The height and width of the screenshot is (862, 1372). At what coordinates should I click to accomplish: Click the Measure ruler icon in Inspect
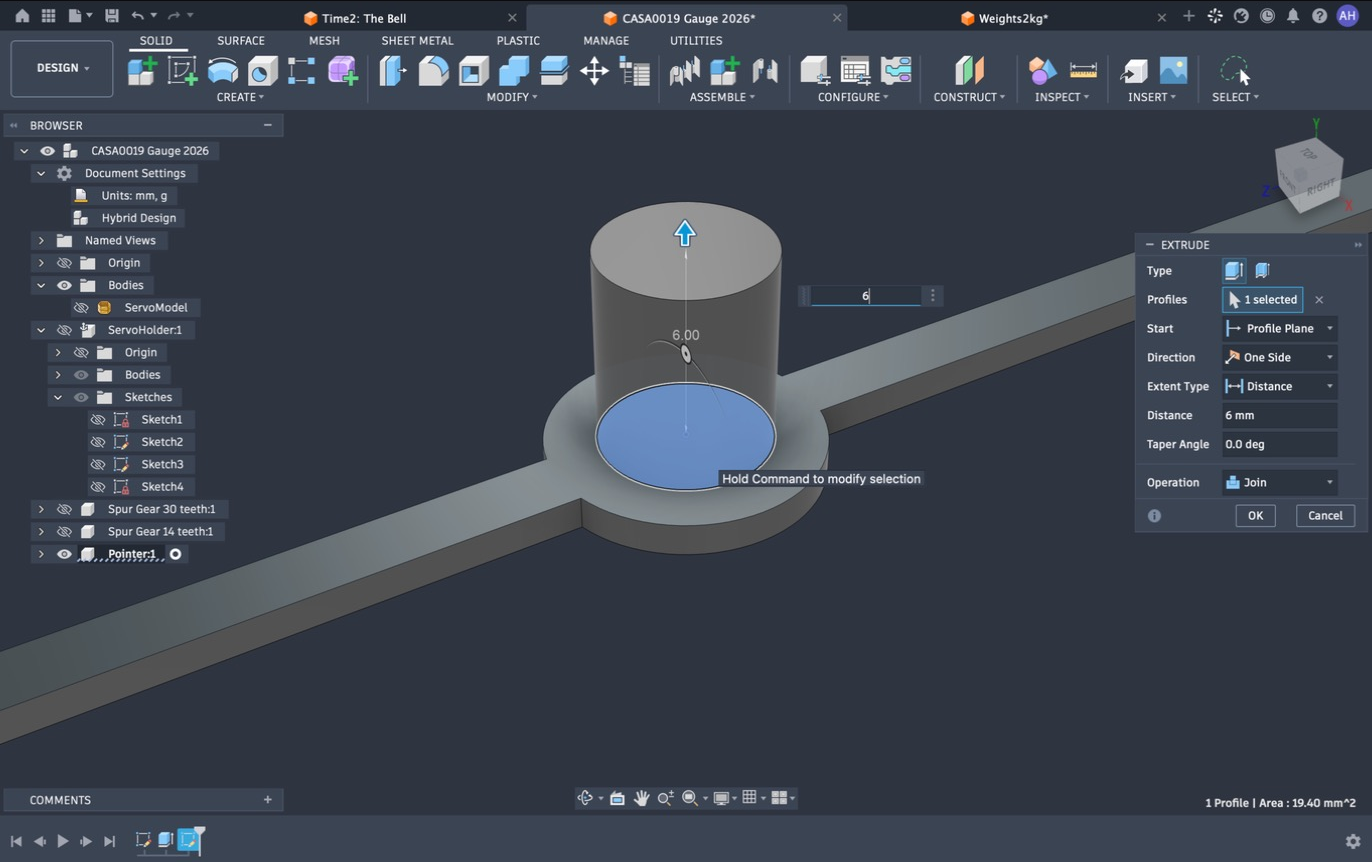(1083, 70)
